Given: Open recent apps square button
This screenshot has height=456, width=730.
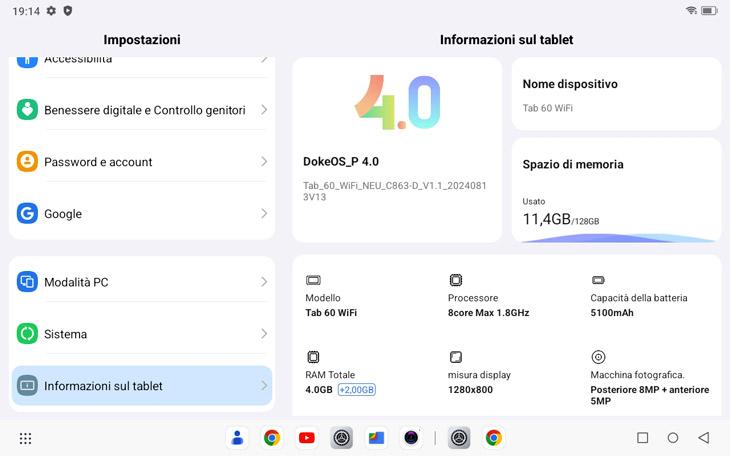Looking at the screenshot, I should click(x=642, y=438).
